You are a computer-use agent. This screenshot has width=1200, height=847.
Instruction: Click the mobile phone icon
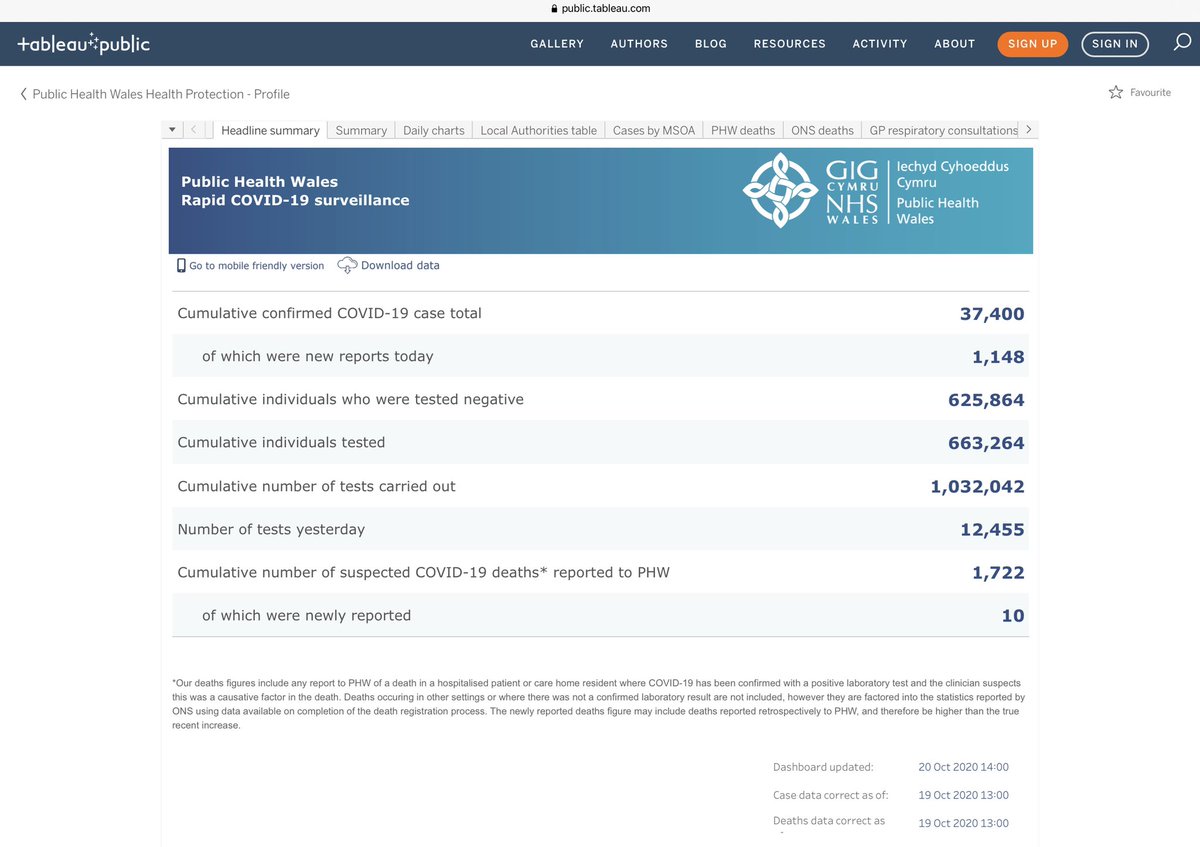pyautogui.click(x=181, y=265)
